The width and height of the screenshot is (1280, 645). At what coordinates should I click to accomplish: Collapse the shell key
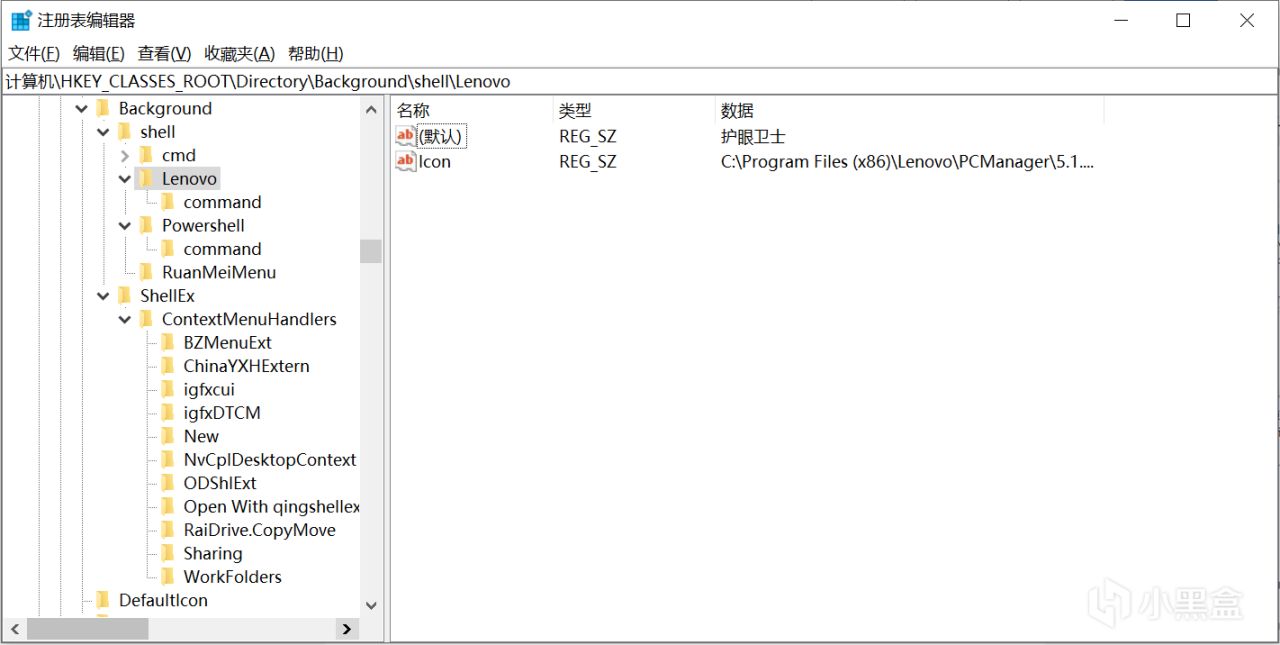(x=103, y=132)
